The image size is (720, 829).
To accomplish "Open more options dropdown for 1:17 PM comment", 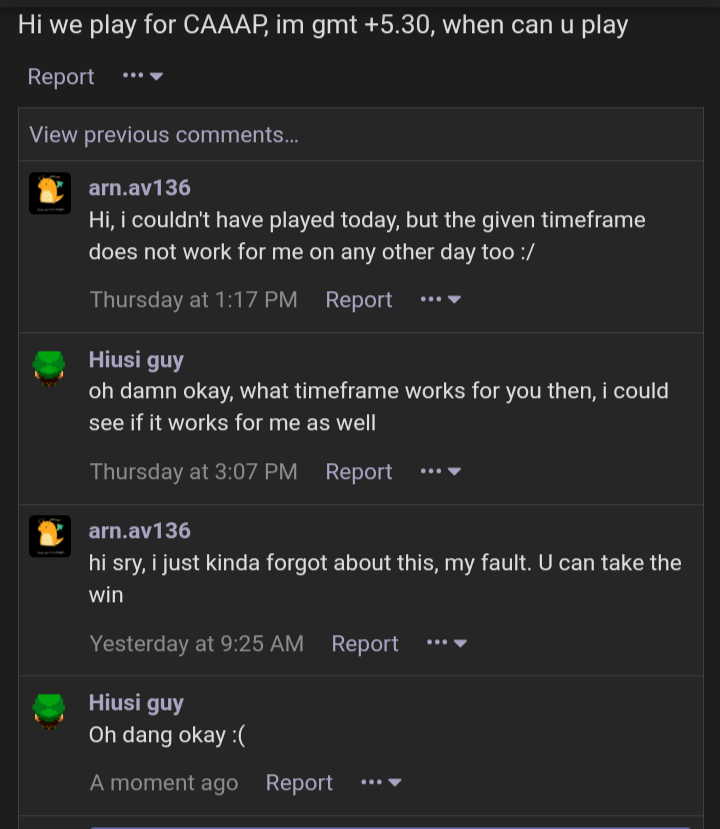I will coord(440,300).
